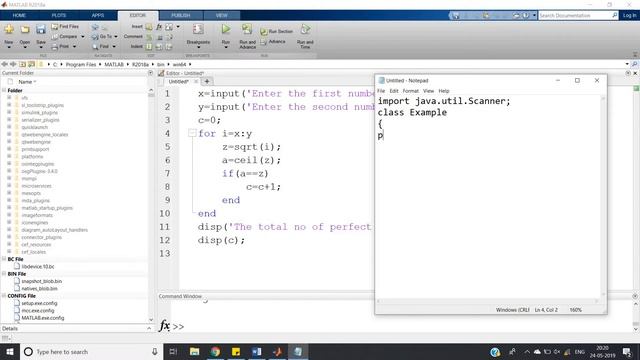
Task: Open notification center in system tray
Action: pos(627,352)
